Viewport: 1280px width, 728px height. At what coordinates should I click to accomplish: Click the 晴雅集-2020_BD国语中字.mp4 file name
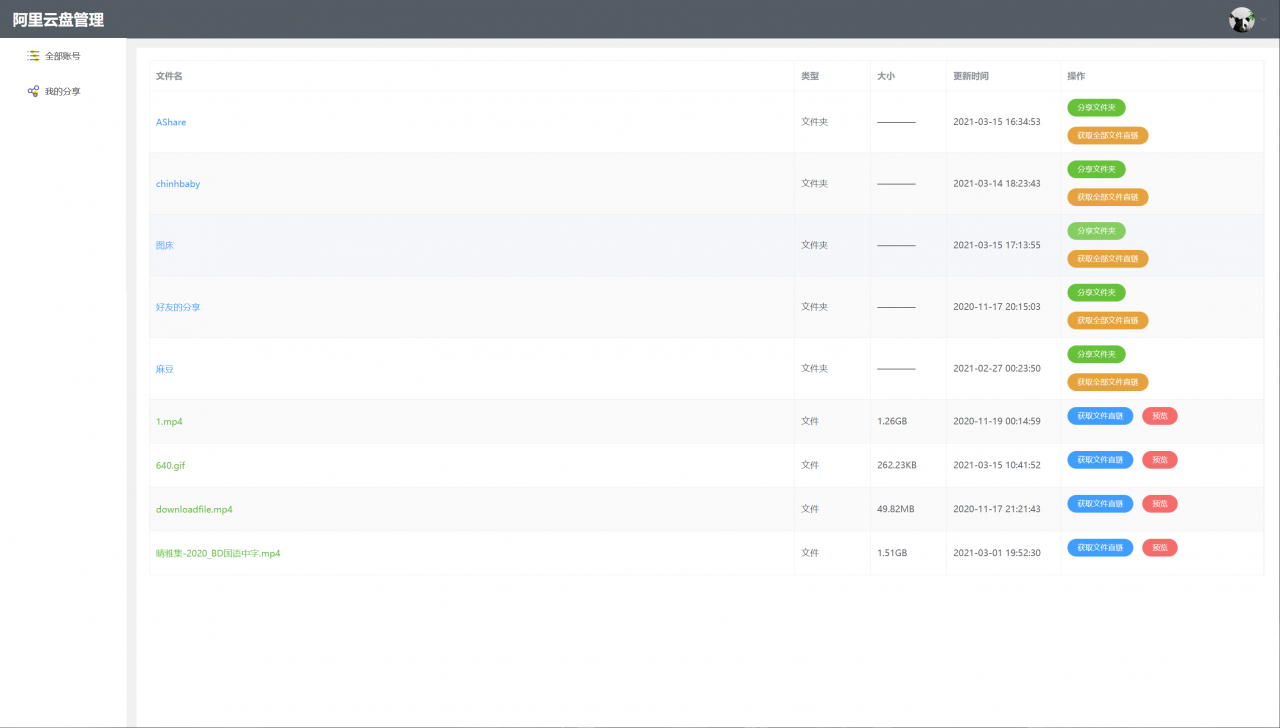pos(218,553)
